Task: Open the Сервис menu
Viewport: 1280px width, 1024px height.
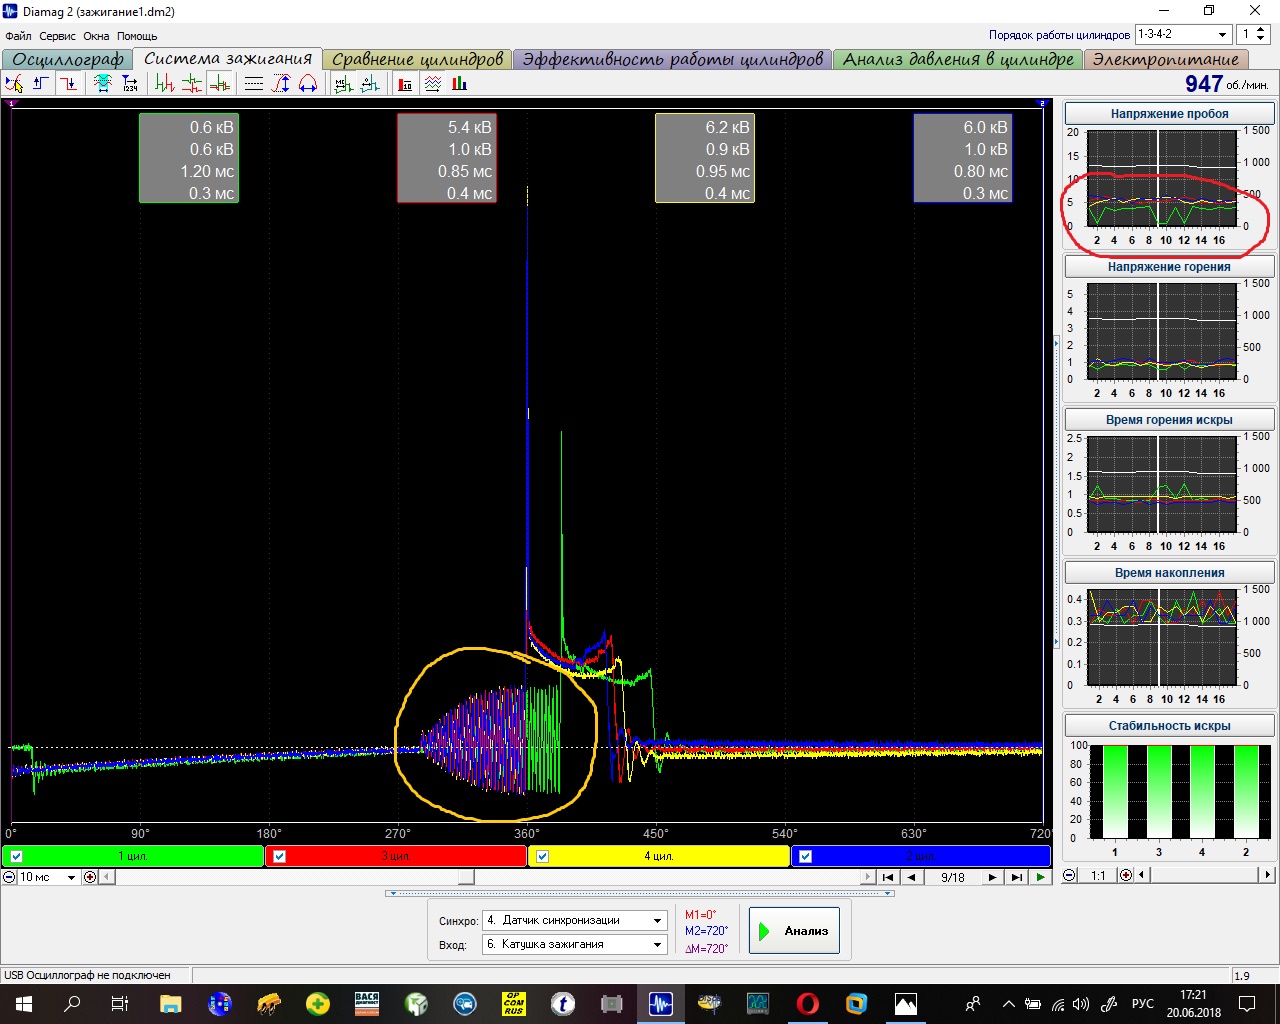Action: tap(57, 36)
